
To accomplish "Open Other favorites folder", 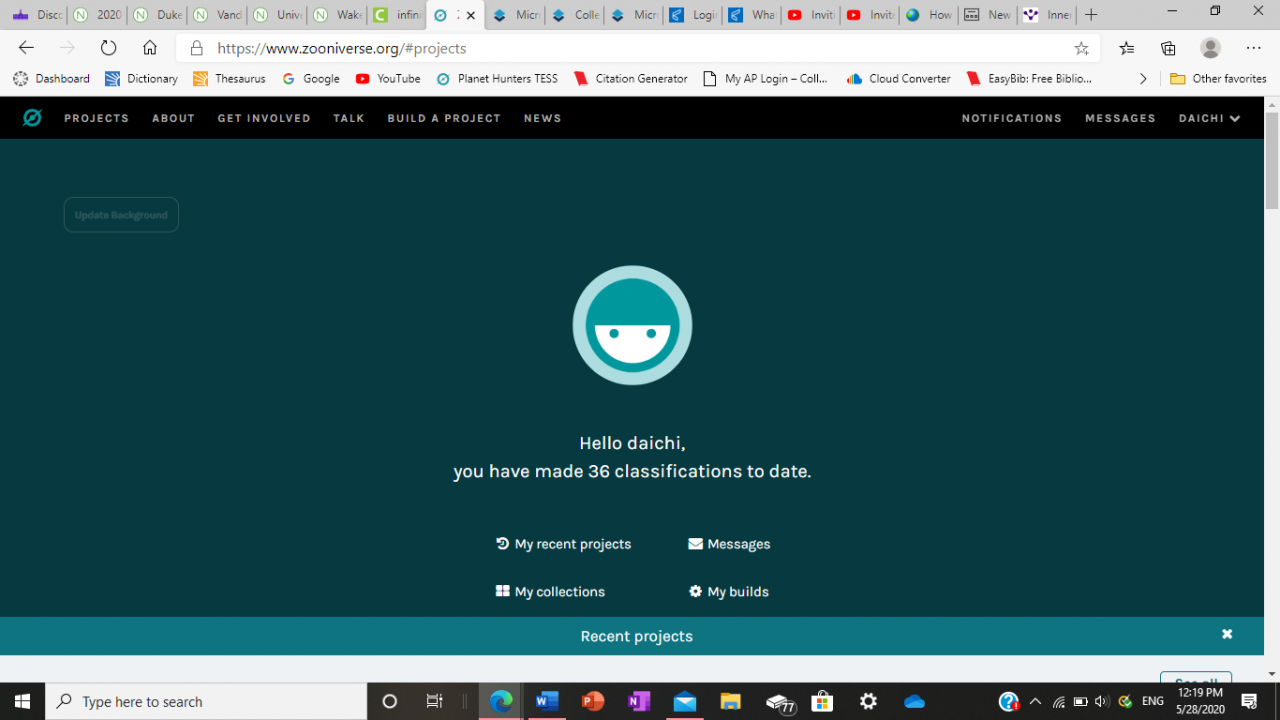I will point(1218,78).
